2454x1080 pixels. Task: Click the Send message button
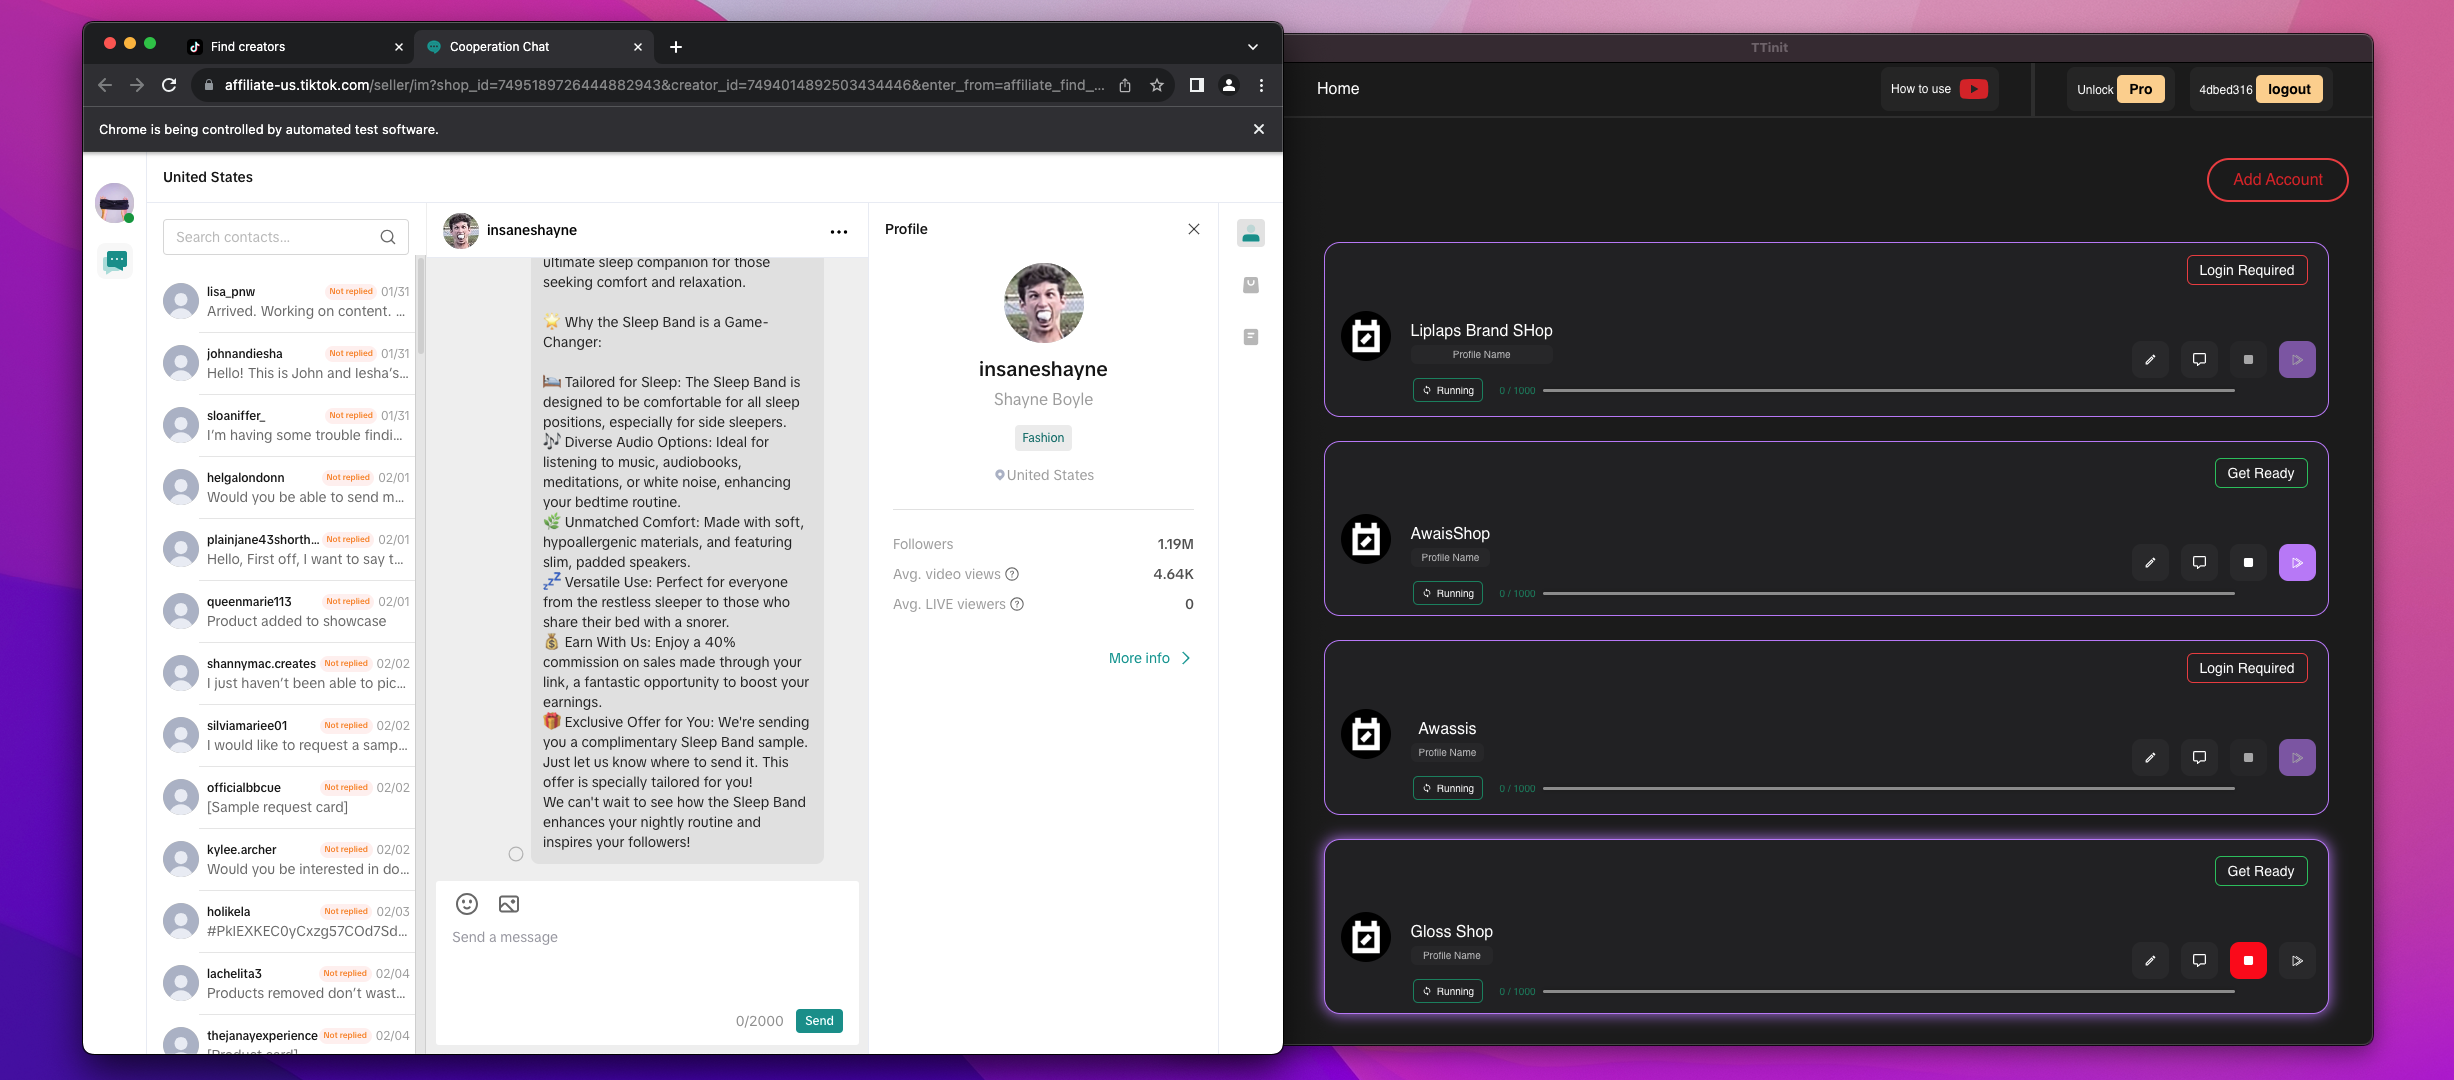[x=819, y=1021]
